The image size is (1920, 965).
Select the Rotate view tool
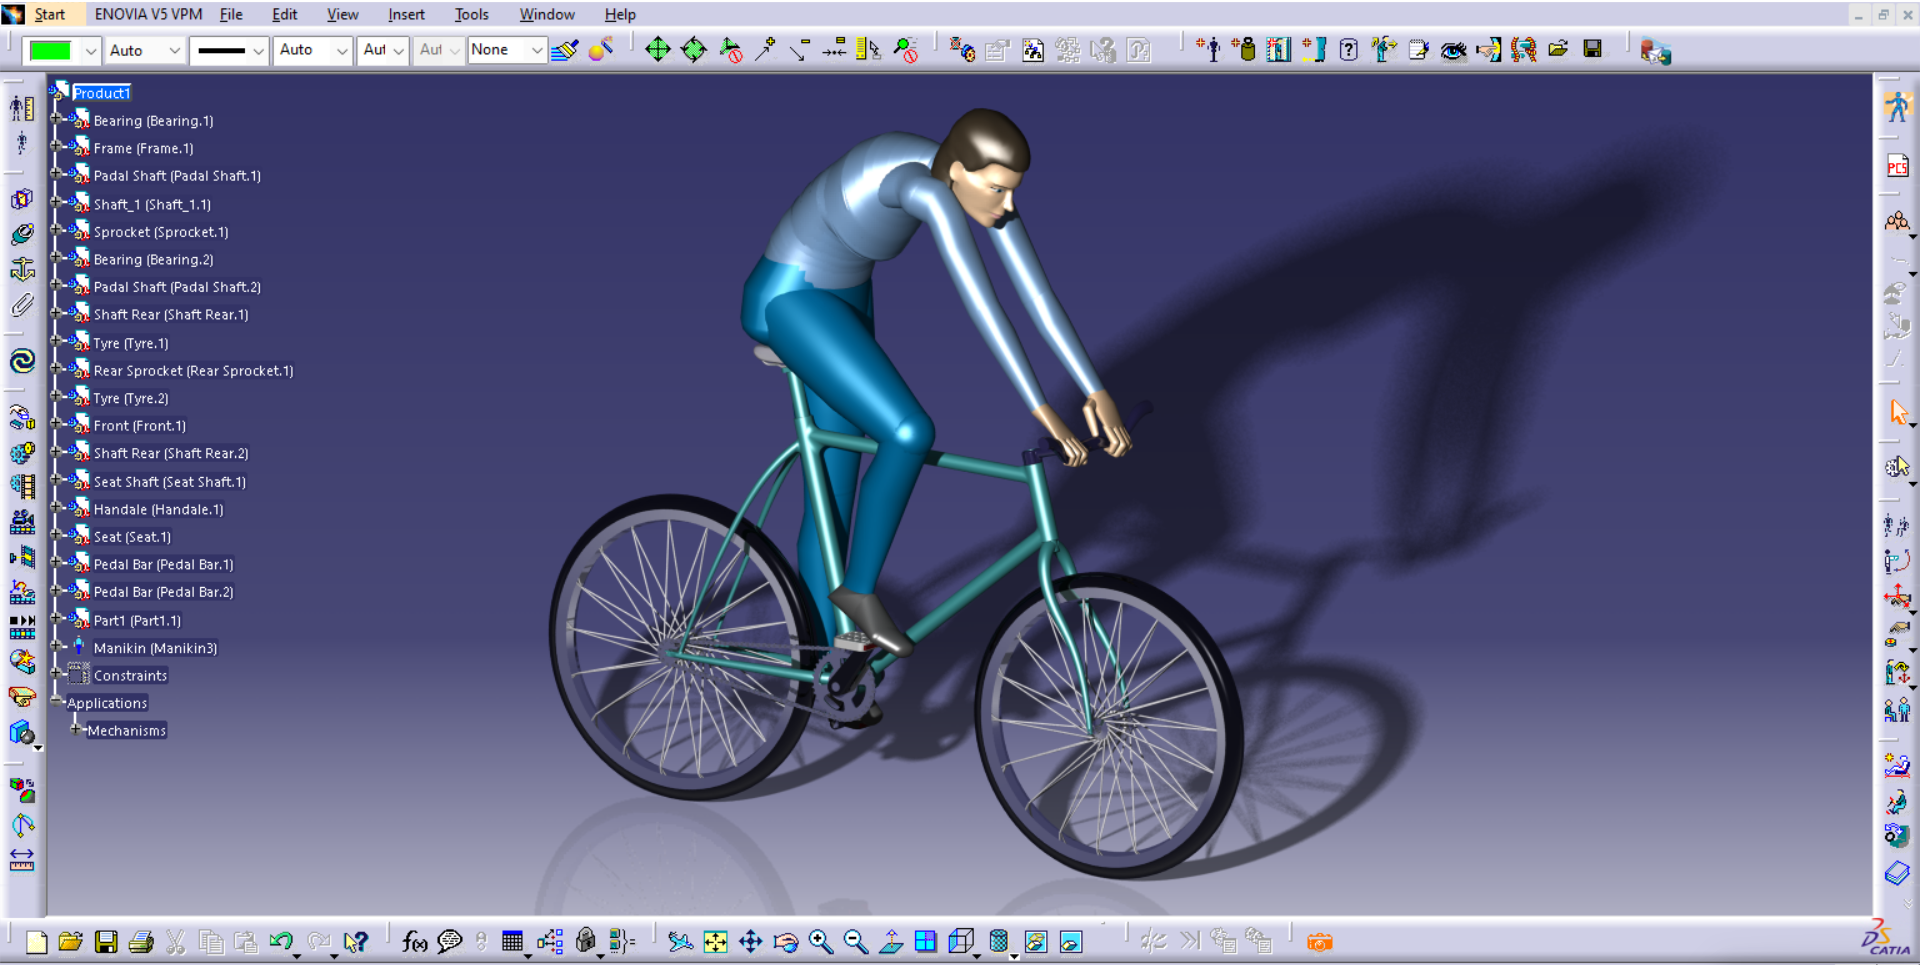point(786,942)
